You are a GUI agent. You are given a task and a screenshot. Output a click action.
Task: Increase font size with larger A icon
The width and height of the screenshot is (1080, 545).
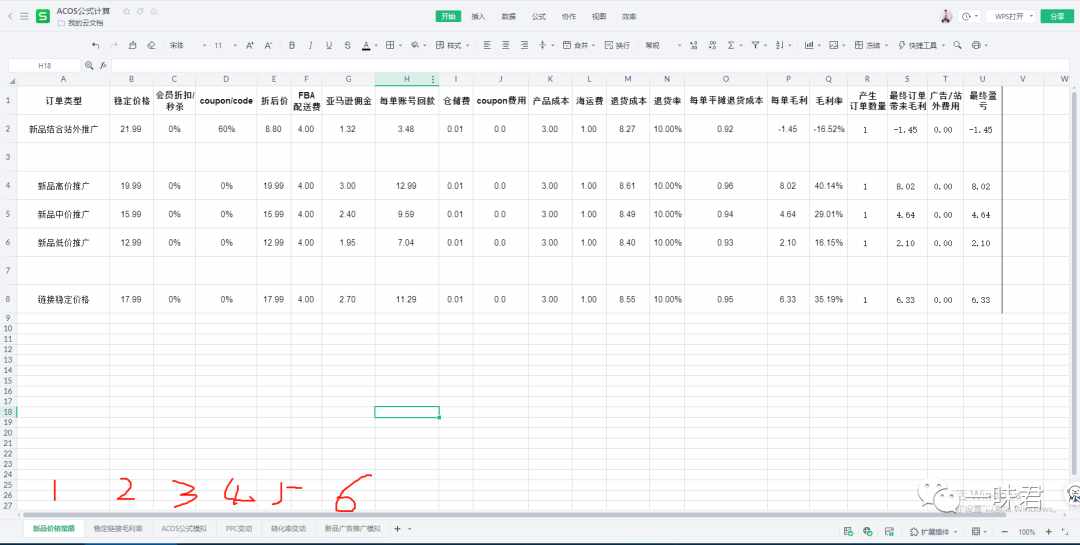(x=250, y=45)
